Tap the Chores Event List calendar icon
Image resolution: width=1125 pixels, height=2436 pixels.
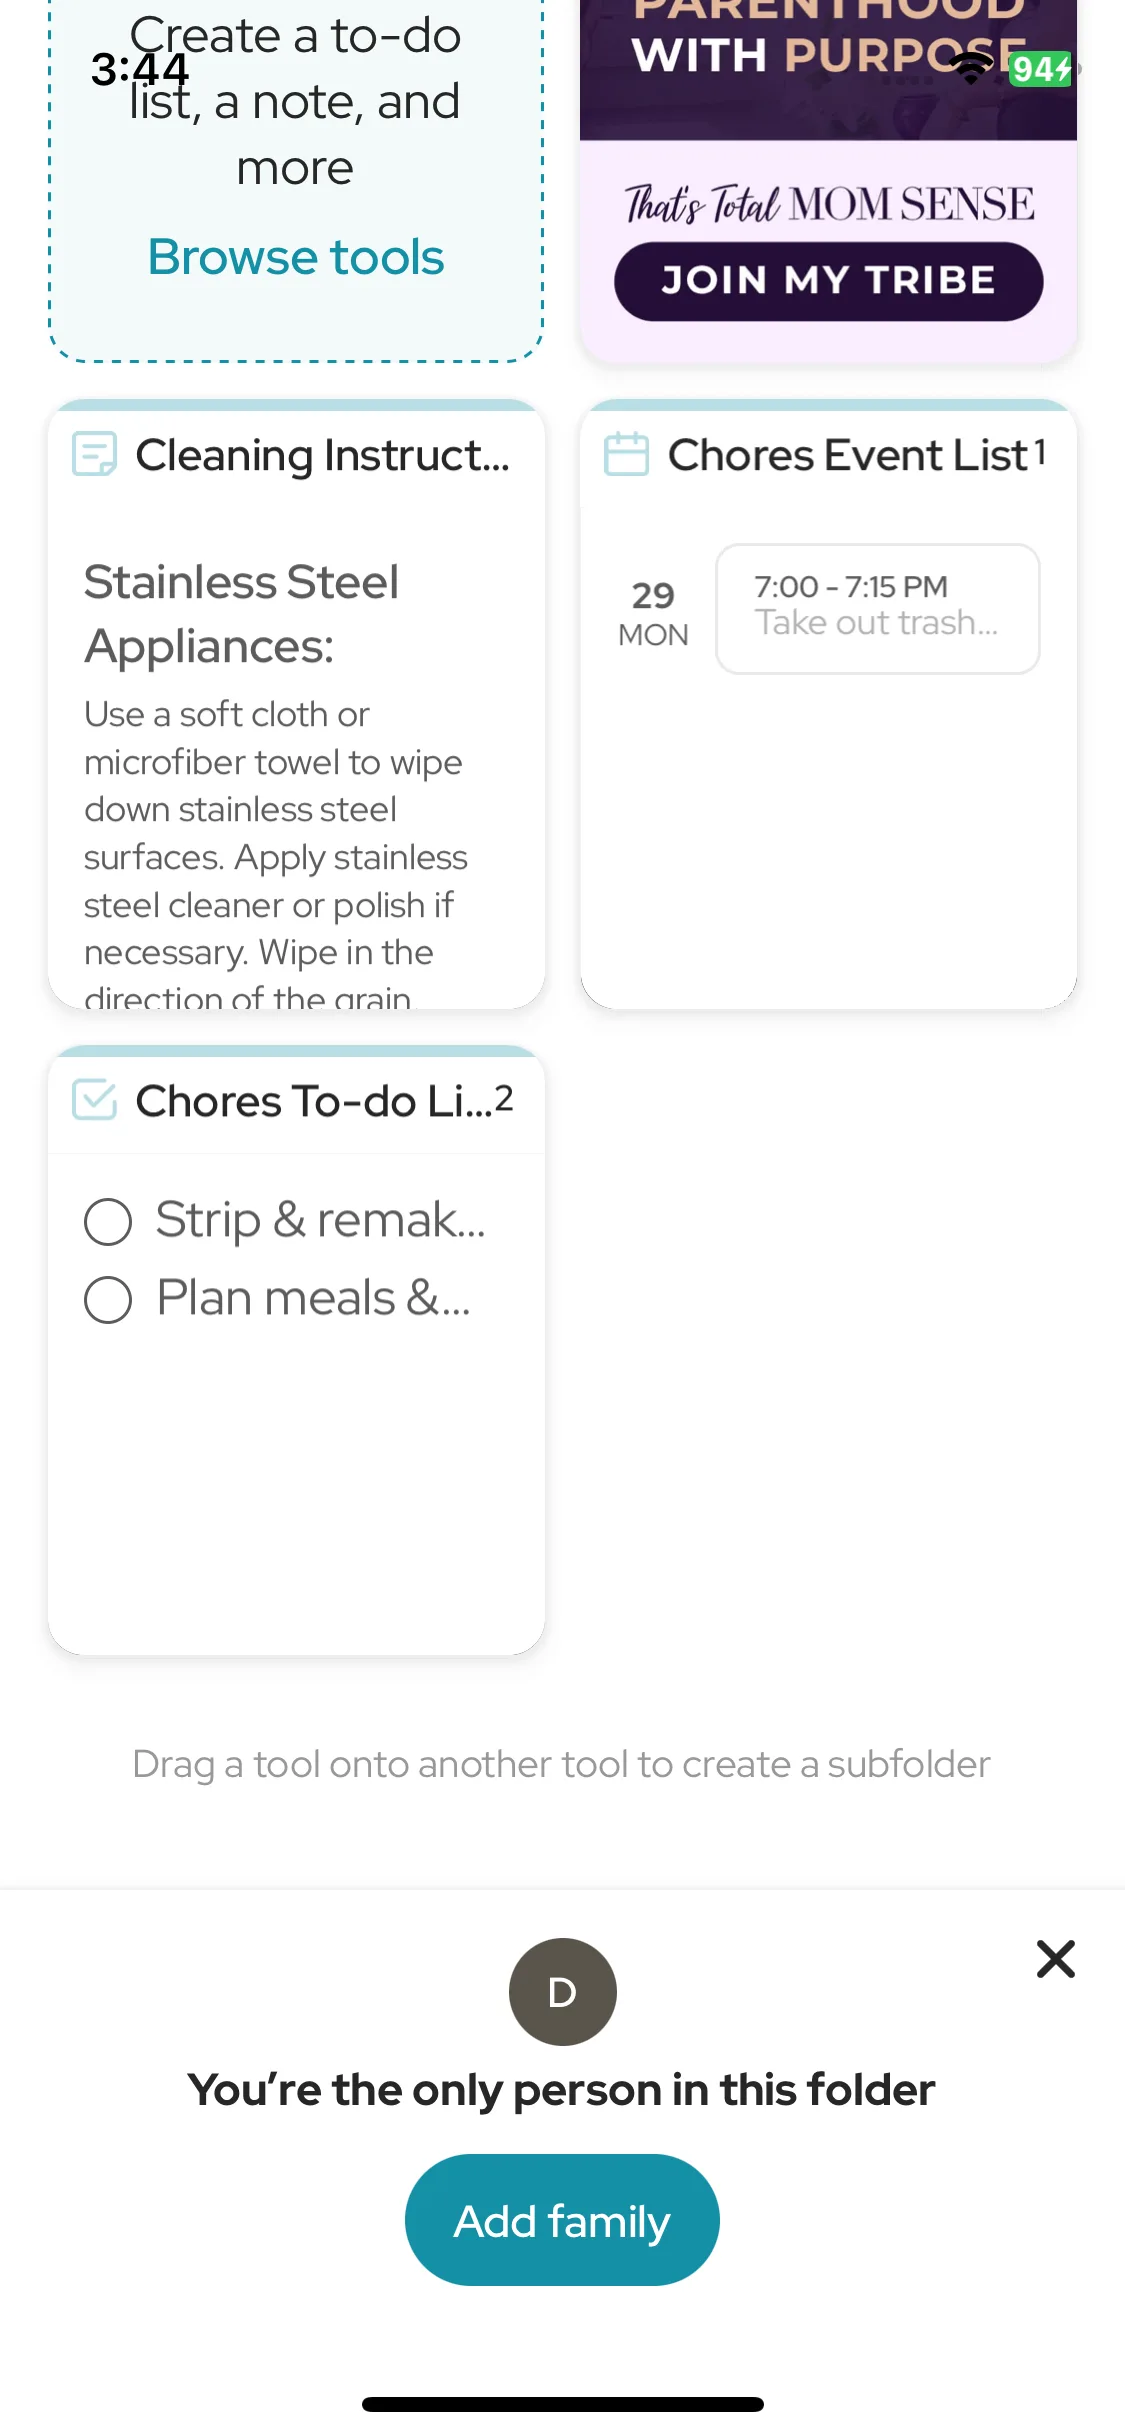click(627, 454)
